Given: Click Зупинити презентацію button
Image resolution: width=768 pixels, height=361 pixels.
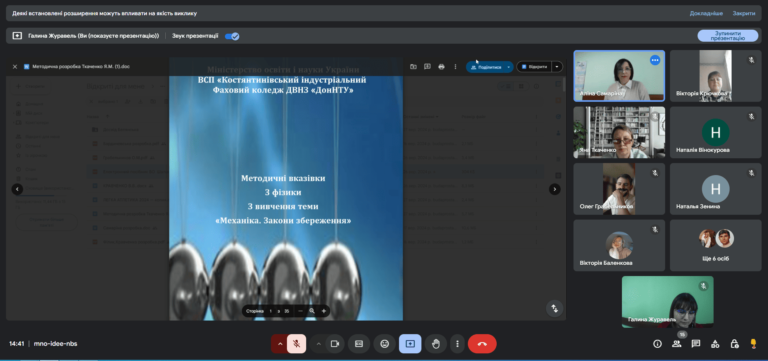Looking at the screenshot, I should [x=727, y=36].
